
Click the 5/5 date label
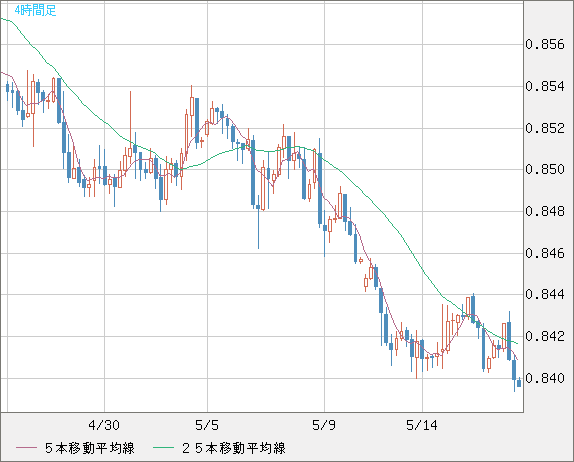pos(207,425)
